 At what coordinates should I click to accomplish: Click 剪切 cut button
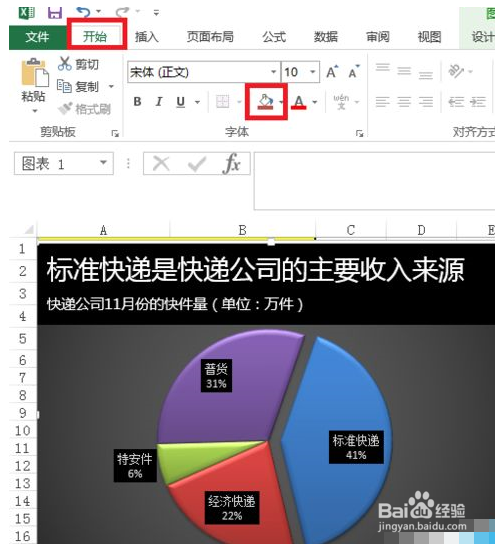pyautogui.click(x=79, y=64)
